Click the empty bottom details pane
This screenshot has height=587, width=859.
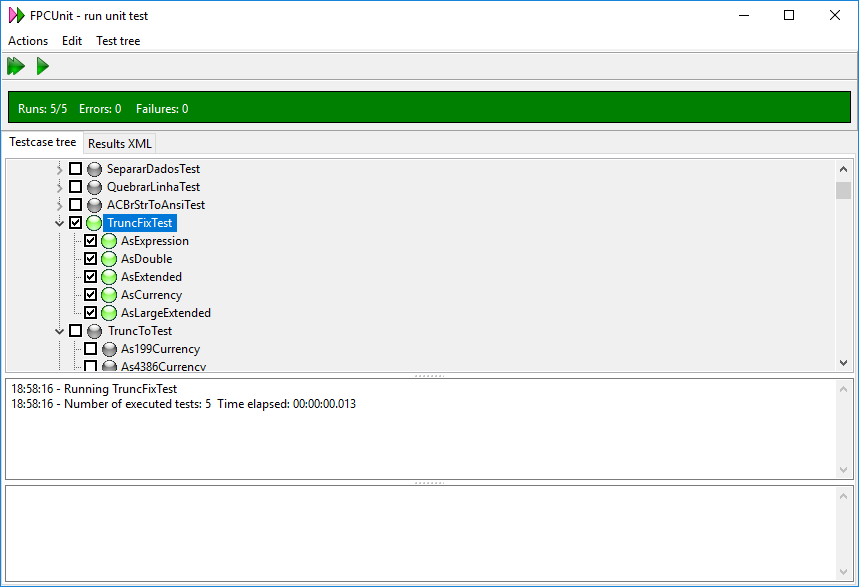click(x=421, y=533)
